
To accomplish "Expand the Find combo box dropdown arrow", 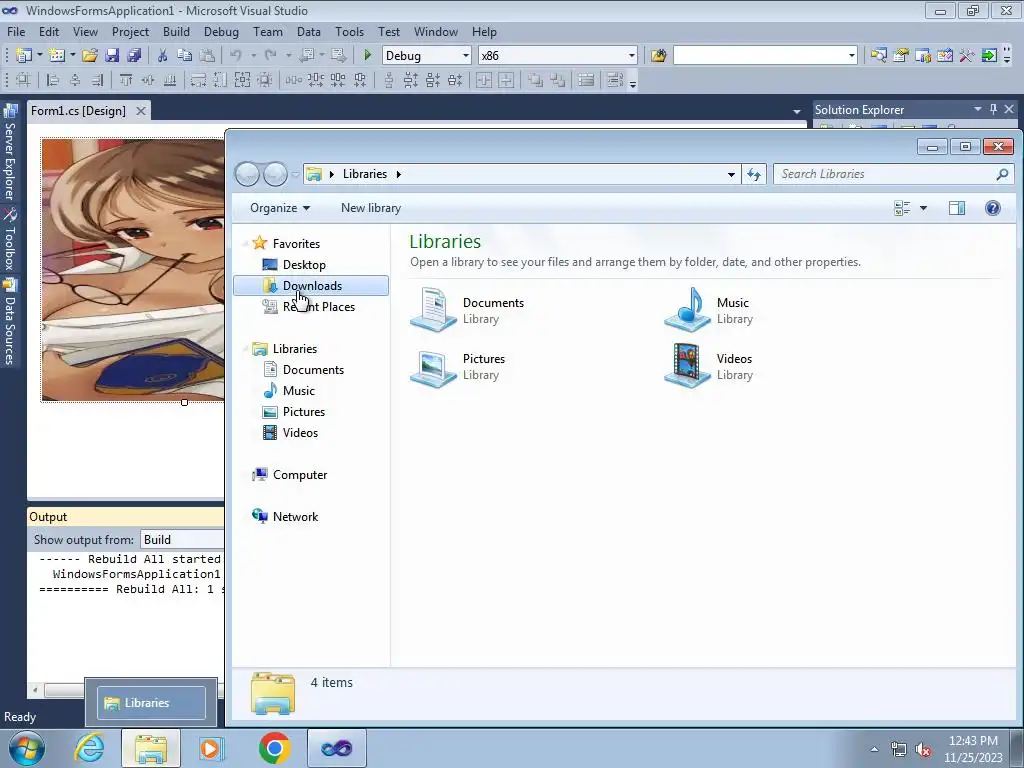I will 851,56.
